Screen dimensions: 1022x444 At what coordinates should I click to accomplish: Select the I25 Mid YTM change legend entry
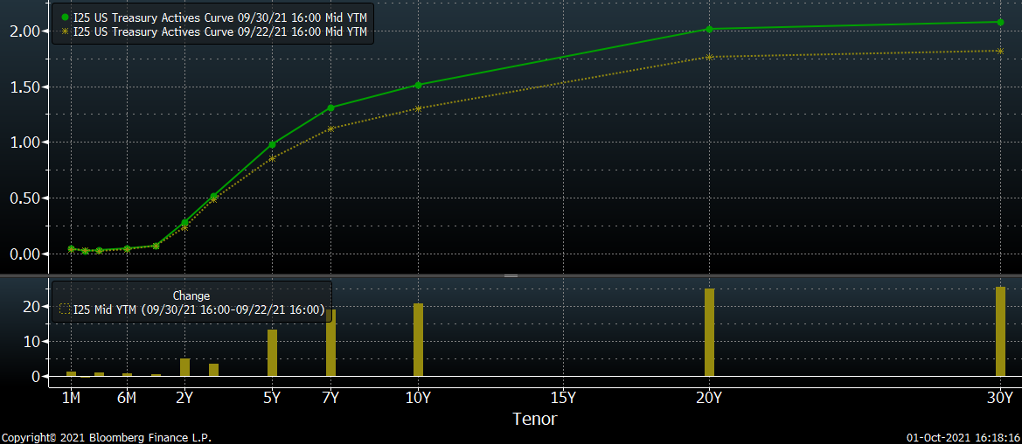coord(192,309)
